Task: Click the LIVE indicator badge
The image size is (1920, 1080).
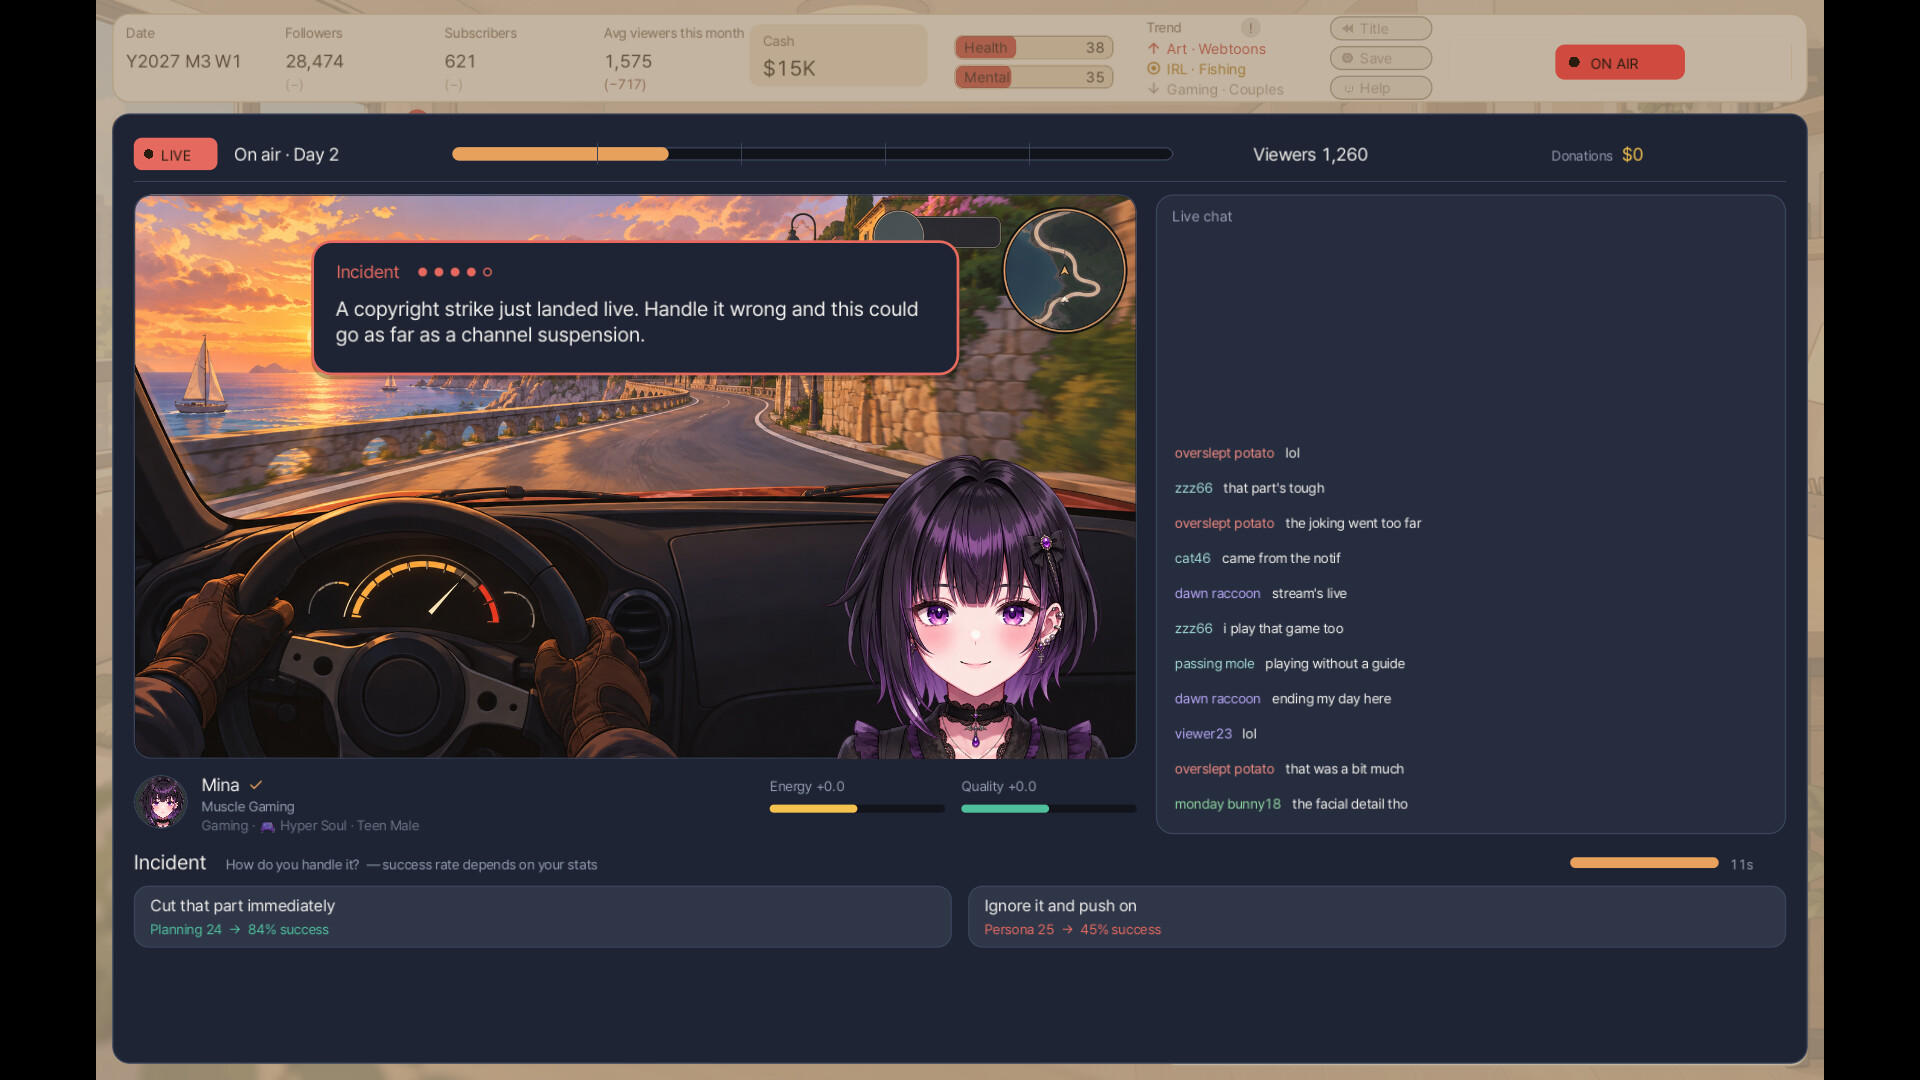Action: 175,155
